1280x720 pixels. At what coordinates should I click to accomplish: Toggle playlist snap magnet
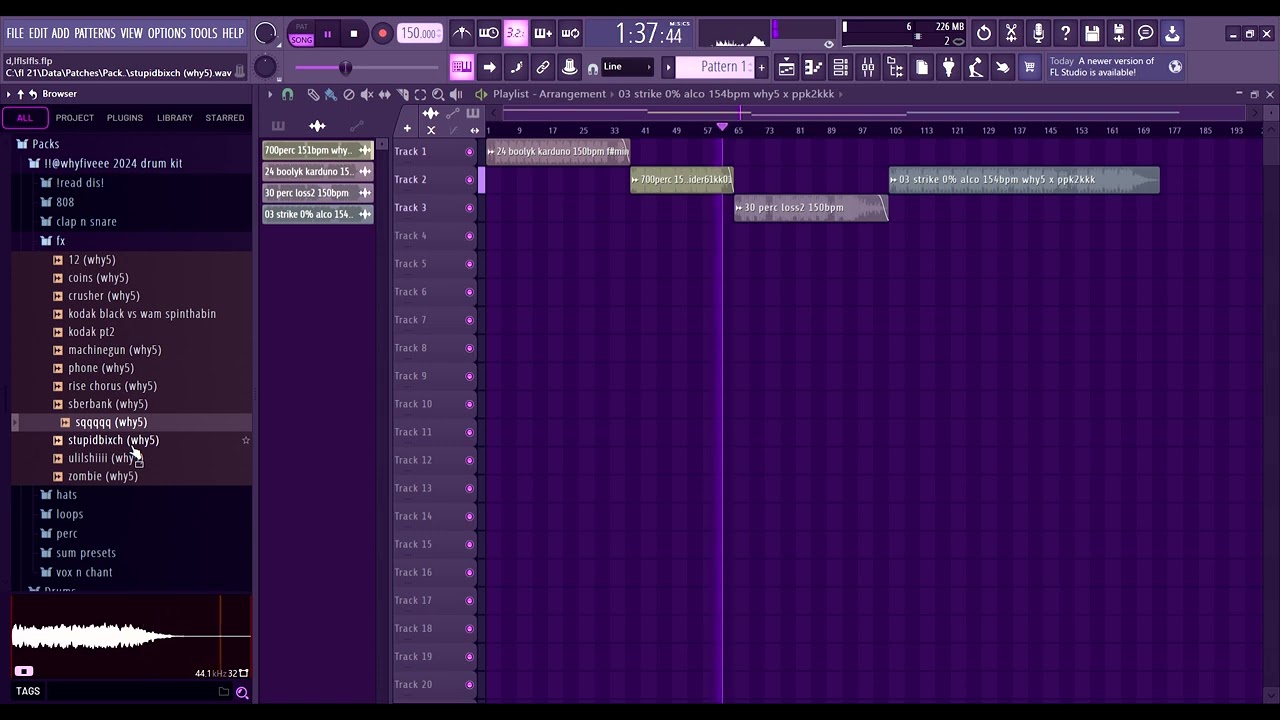pos(288,94)
